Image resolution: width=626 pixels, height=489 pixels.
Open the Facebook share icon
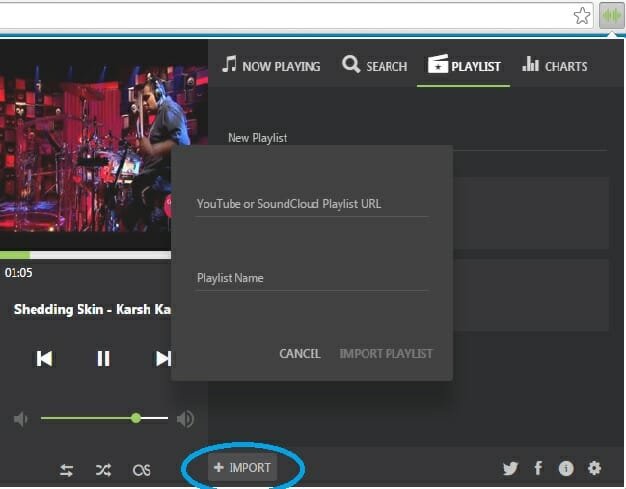pos(539,468)
